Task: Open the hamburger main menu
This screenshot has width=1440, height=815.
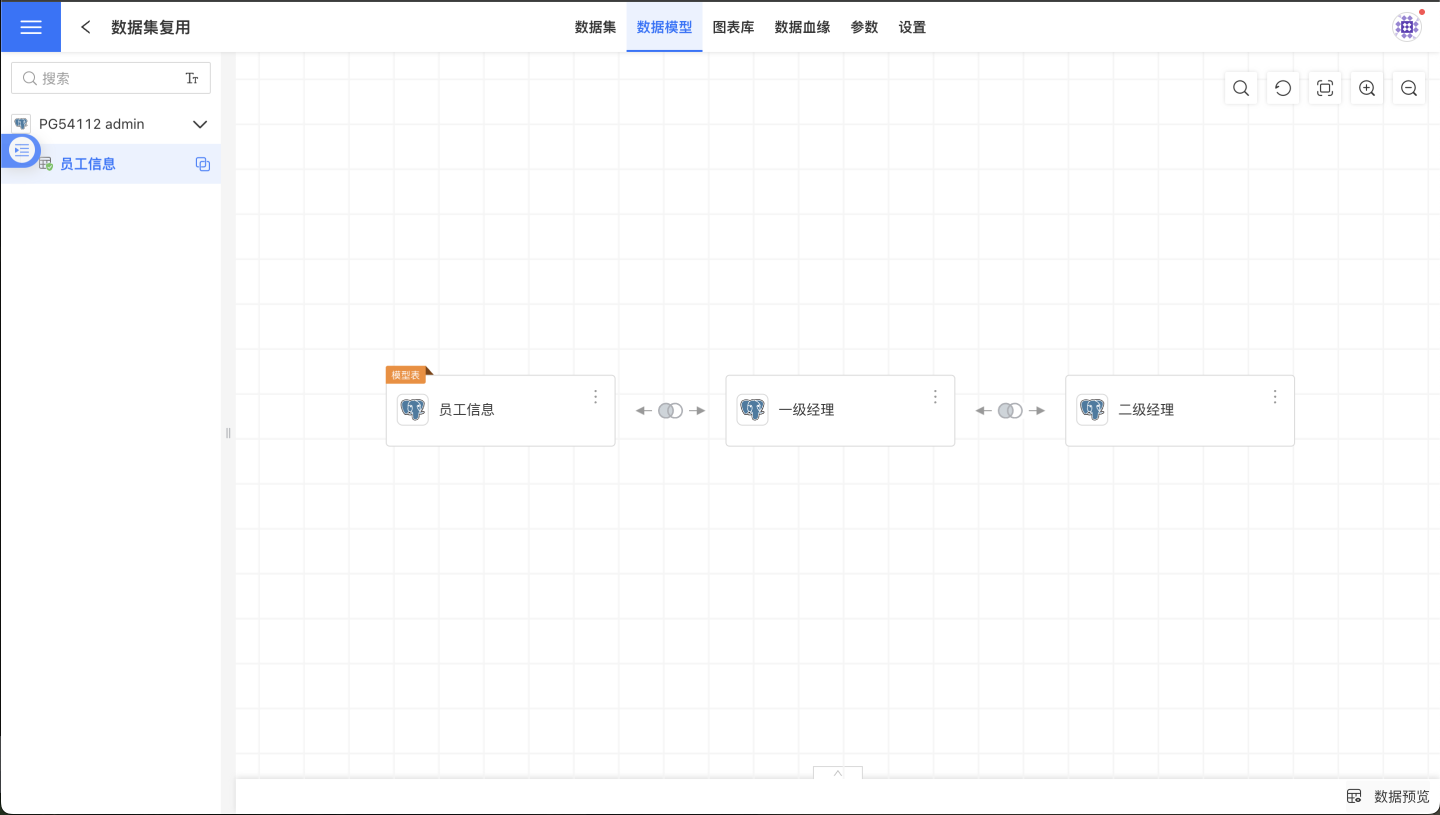Action: (31, 27)
